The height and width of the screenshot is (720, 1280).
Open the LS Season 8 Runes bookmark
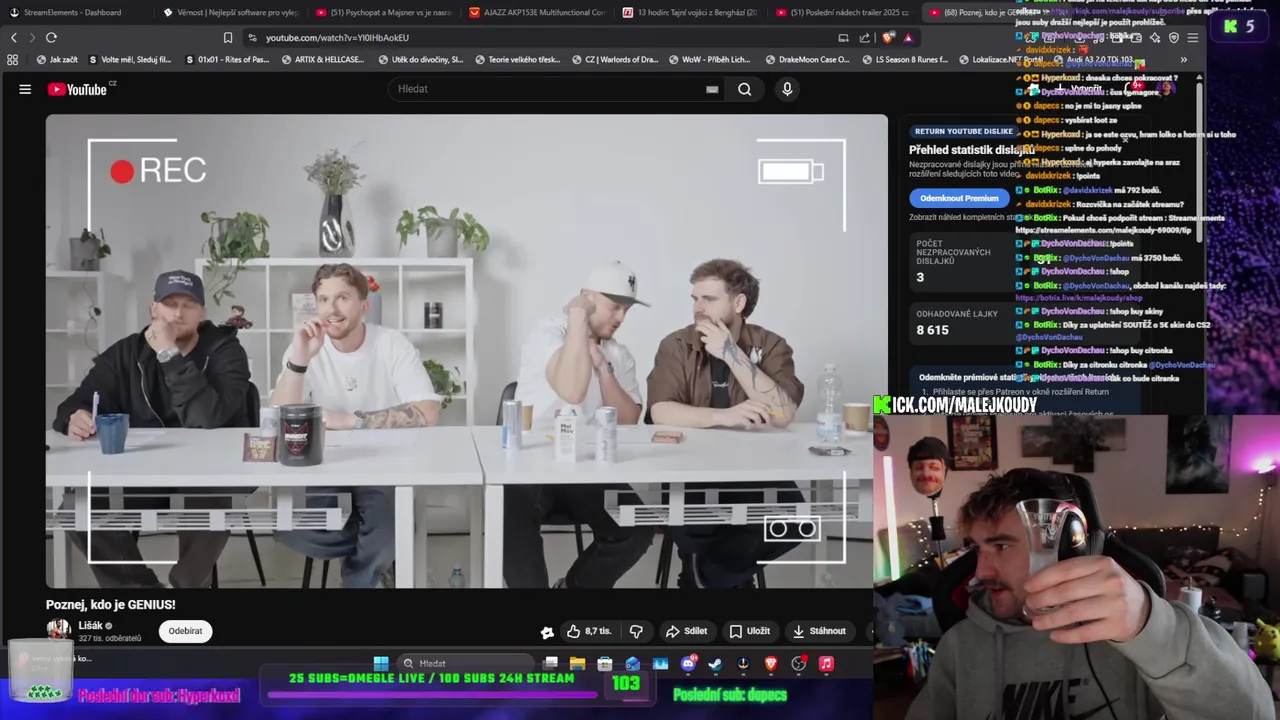[x=904, y=60]
